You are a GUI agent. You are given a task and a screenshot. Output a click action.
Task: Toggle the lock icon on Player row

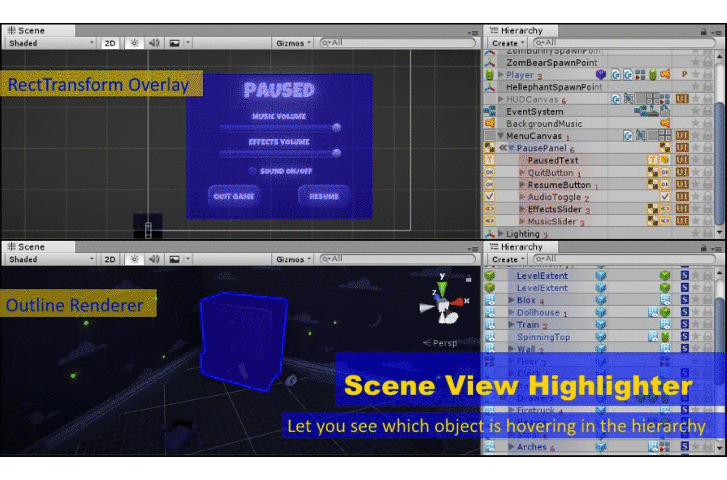[707, 75]
